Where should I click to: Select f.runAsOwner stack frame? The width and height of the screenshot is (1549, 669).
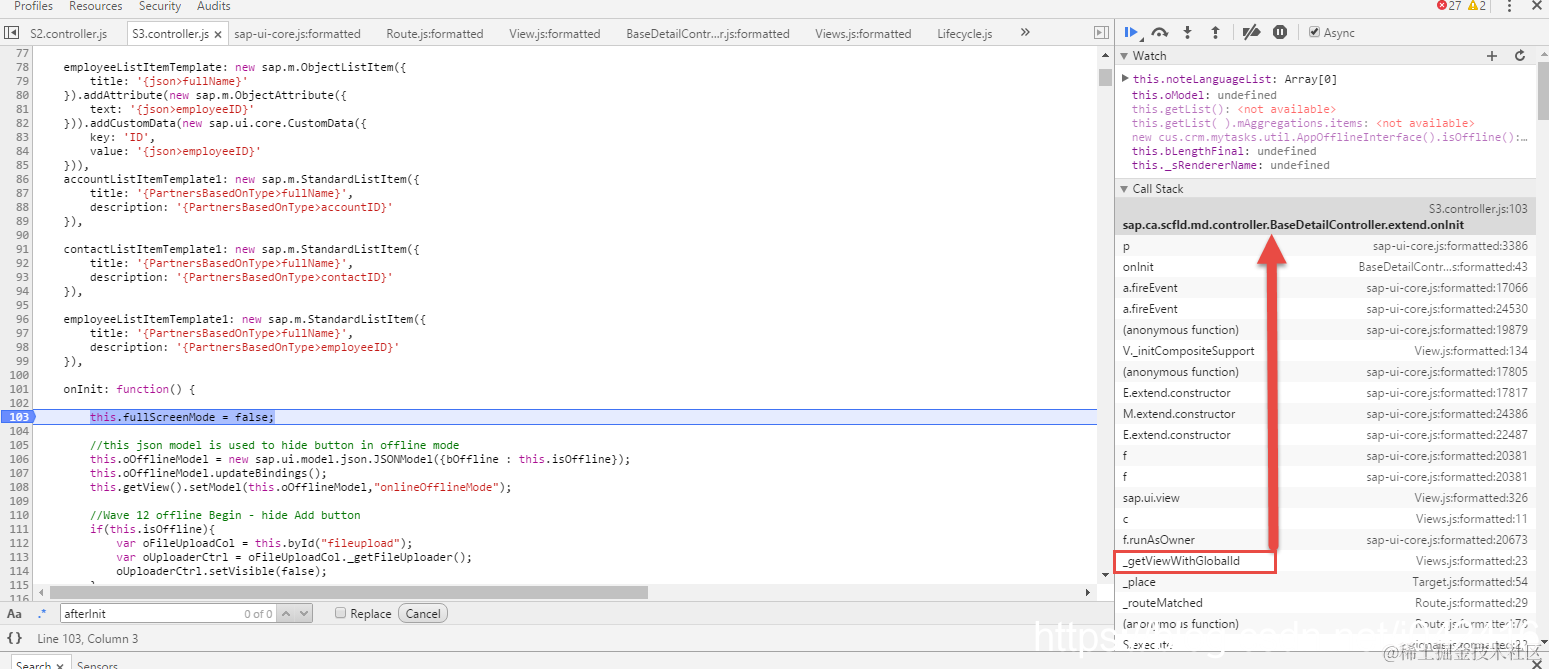[1325, 540]
